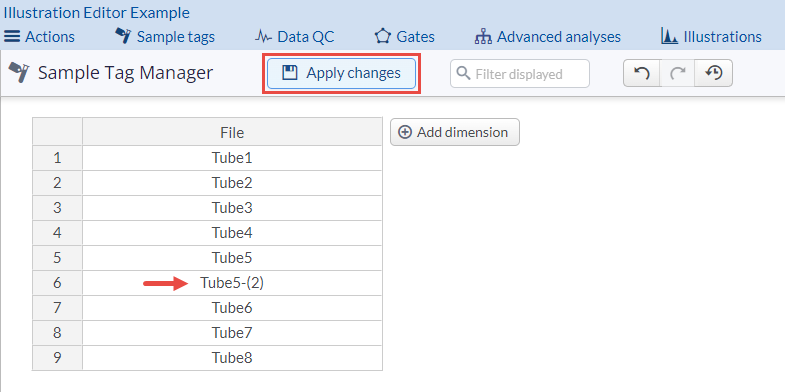Click the redo arrow icon
This screenshot has height=392, width=785.
677,74
